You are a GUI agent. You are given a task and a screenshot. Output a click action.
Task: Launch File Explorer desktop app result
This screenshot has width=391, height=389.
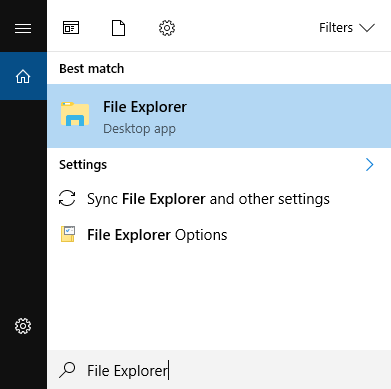pyautogui.click(x=219, y=116)
